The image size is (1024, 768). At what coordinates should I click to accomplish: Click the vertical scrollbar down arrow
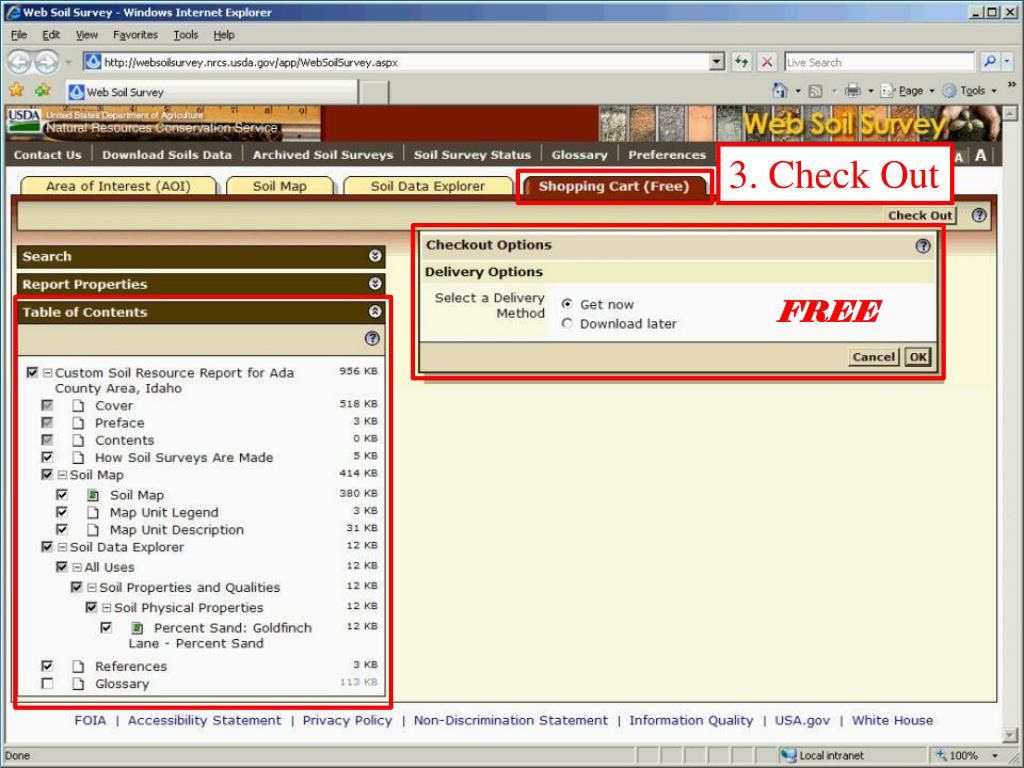pos(1010,734)
